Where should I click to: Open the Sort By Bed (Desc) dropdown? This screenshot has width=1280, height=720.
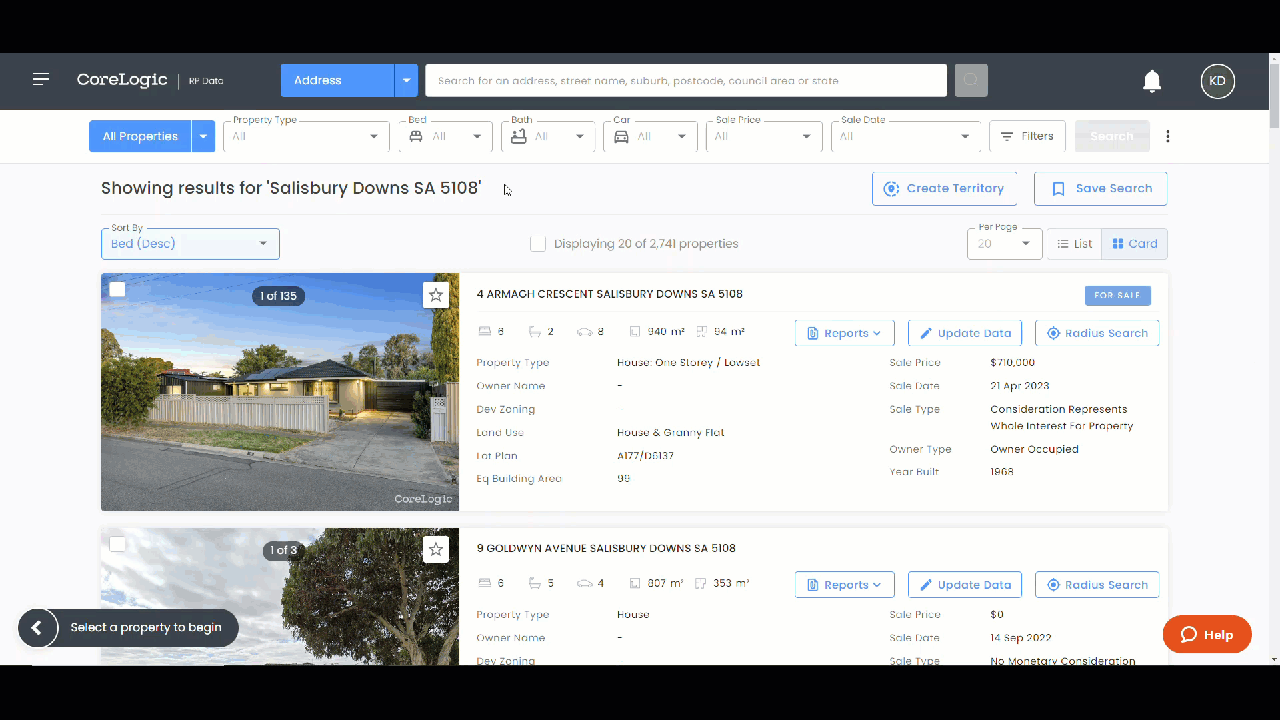click(190, 243)
